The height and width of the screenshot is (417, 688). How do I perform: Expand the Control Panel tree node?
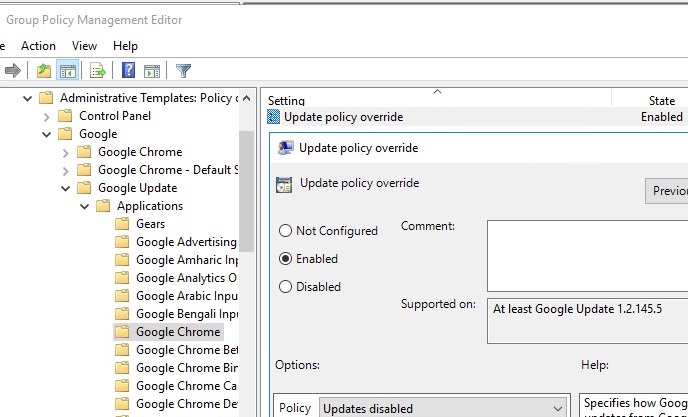pyautogui.click(x=47, y=116)
